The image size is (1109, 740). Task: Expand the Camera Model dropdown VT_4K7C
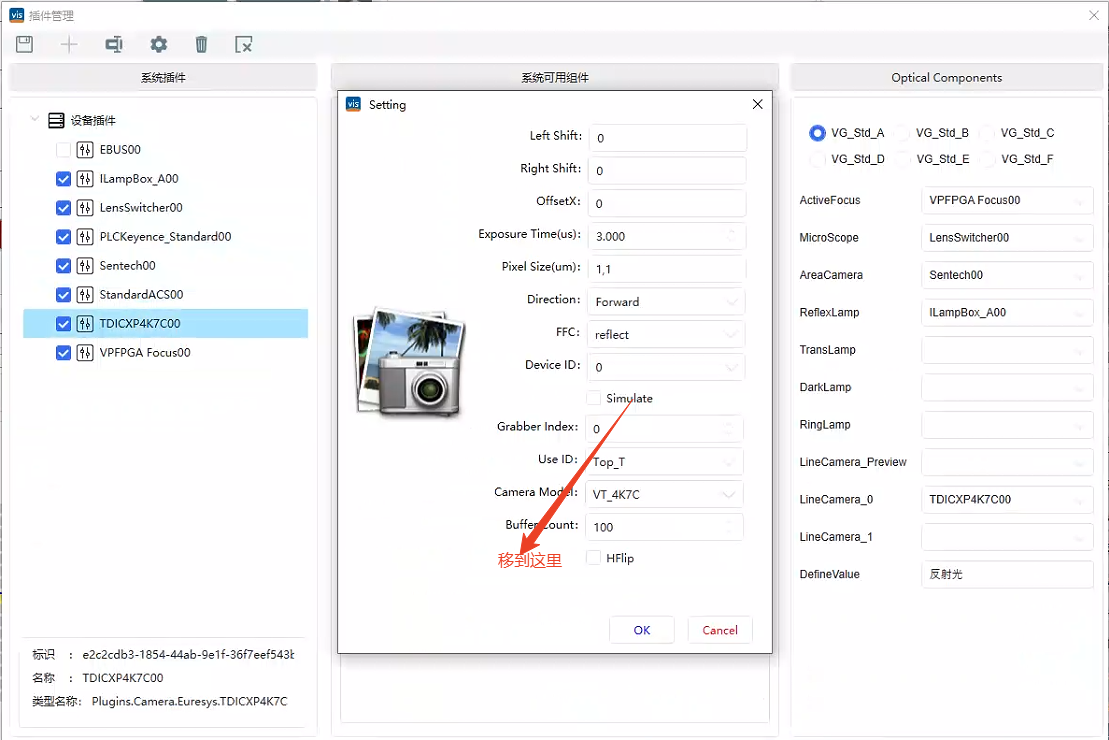[x=666, y=494]
